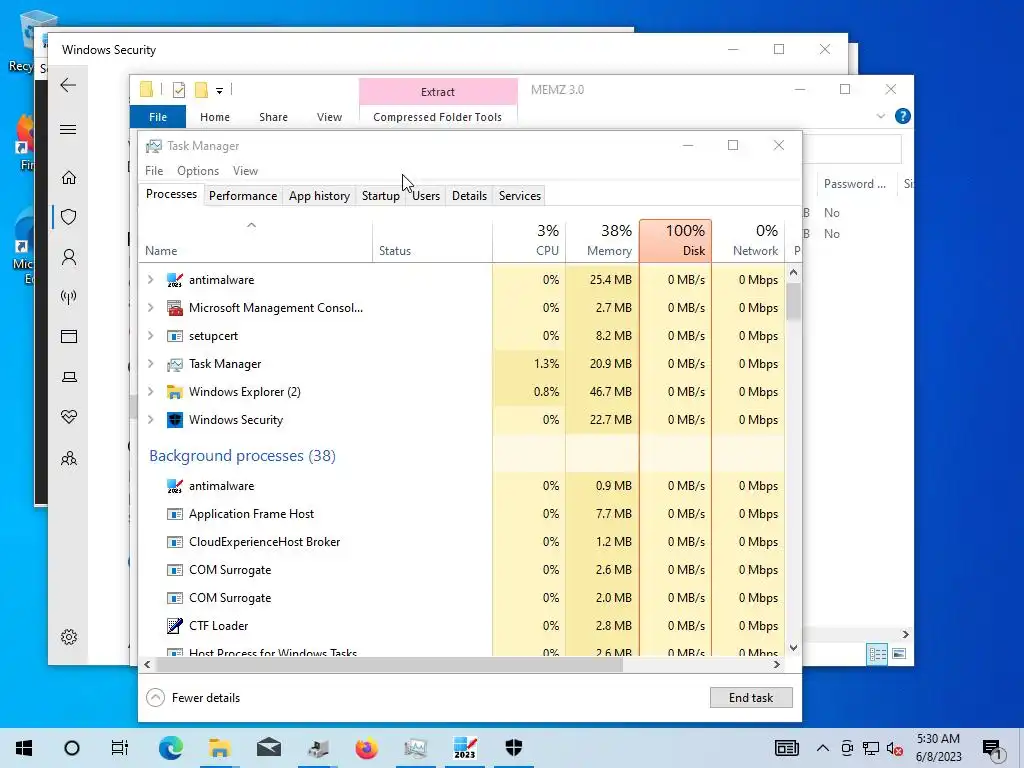
Task: Open the Task Manager Options menu
Action: click(x=198, y=171)
